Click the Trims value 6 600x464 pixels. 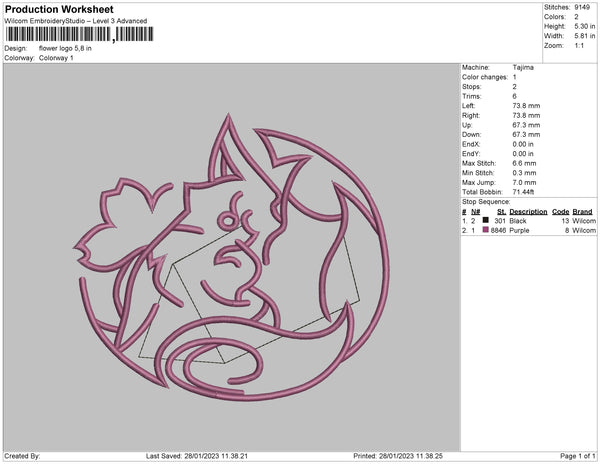coord(514,96)
